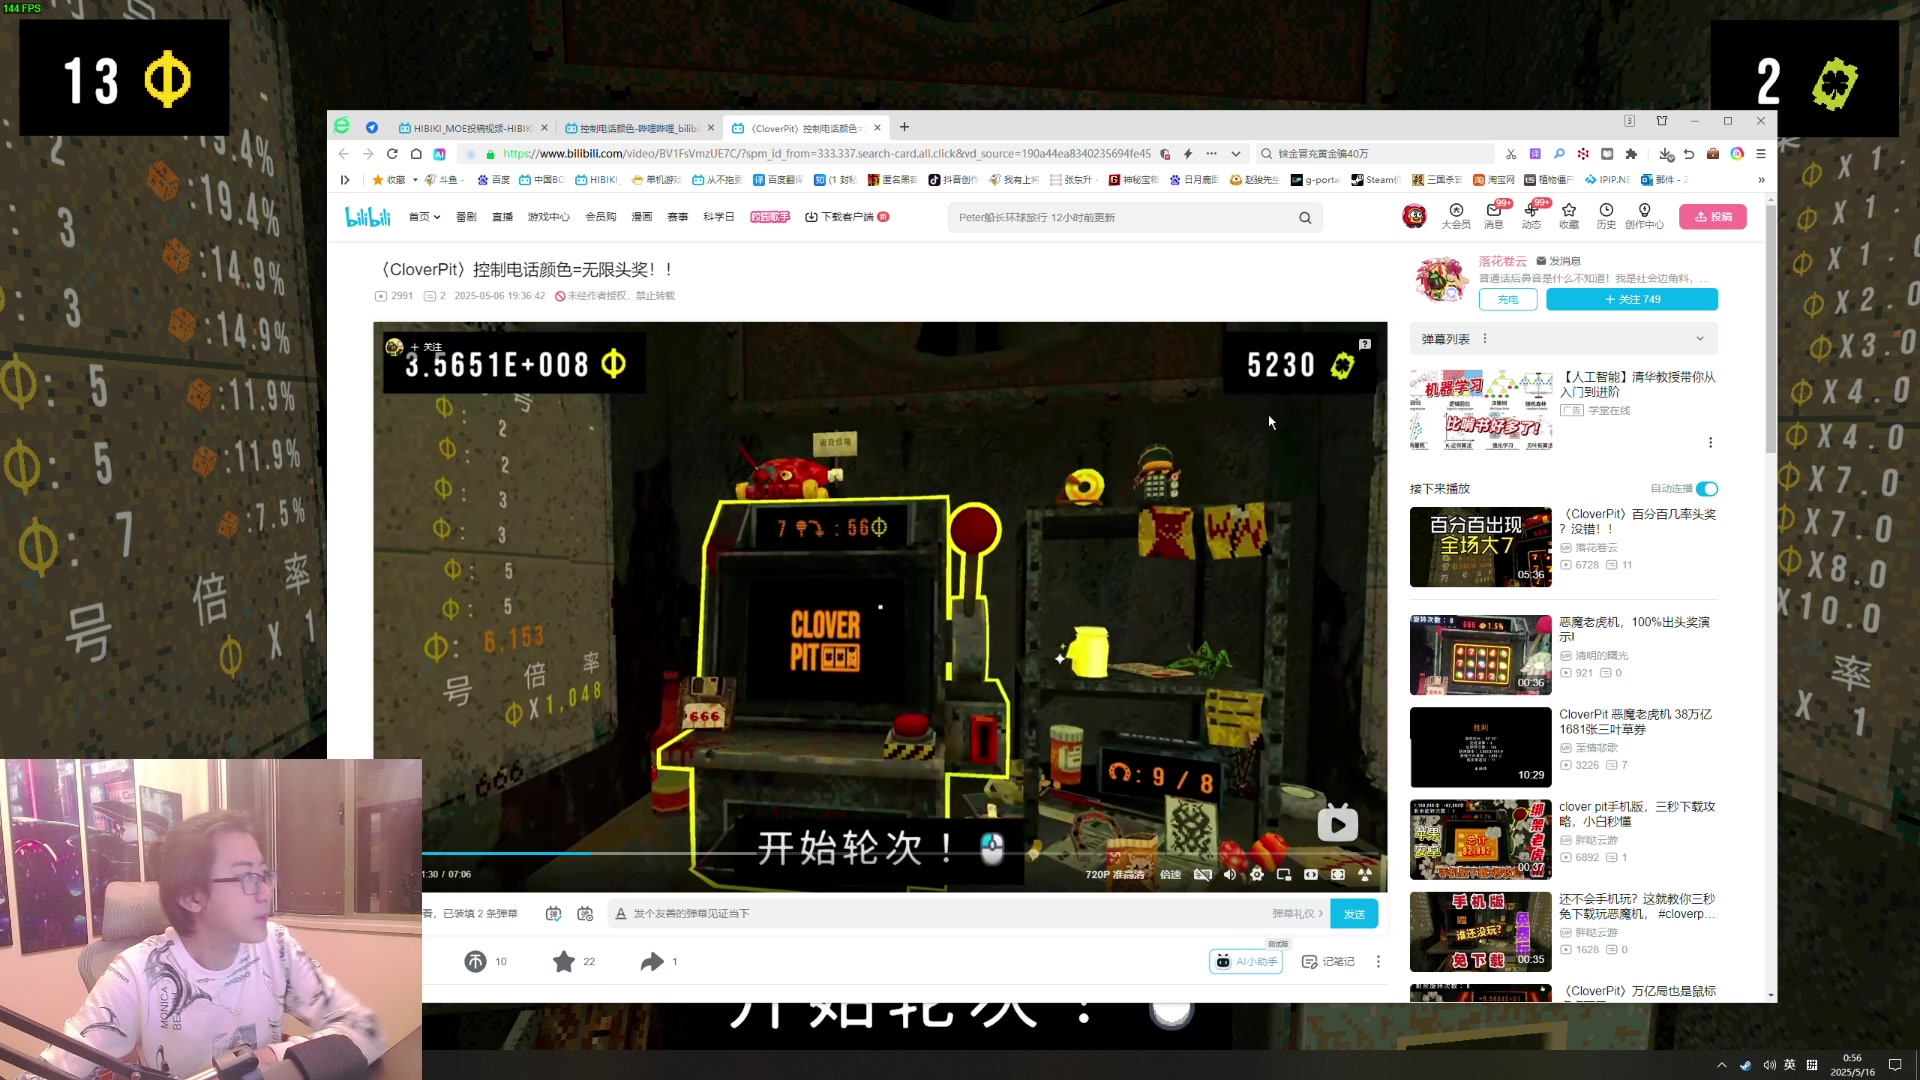1920x1080 pixels.
Task: Open the 漫画 nav item
Action: click(x=642, y=217)
